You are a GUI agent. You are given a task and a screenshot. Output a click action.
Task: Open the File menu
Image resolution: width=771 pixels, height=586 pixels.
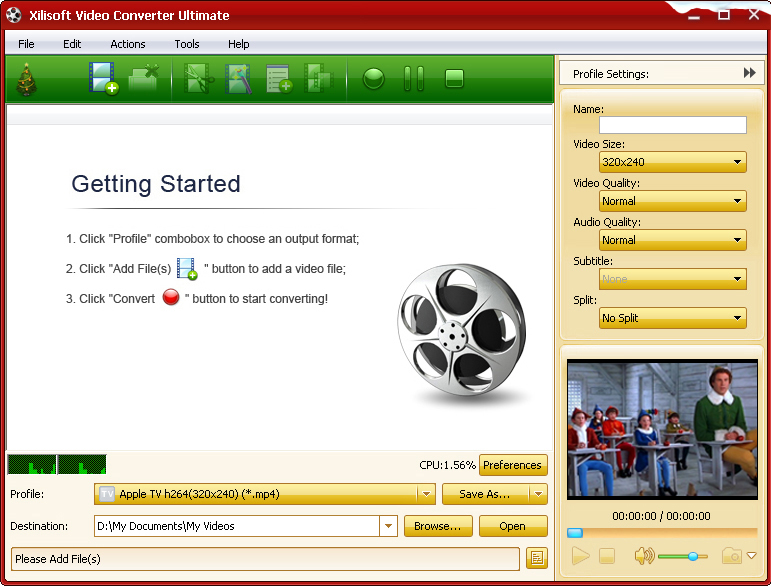26,44
